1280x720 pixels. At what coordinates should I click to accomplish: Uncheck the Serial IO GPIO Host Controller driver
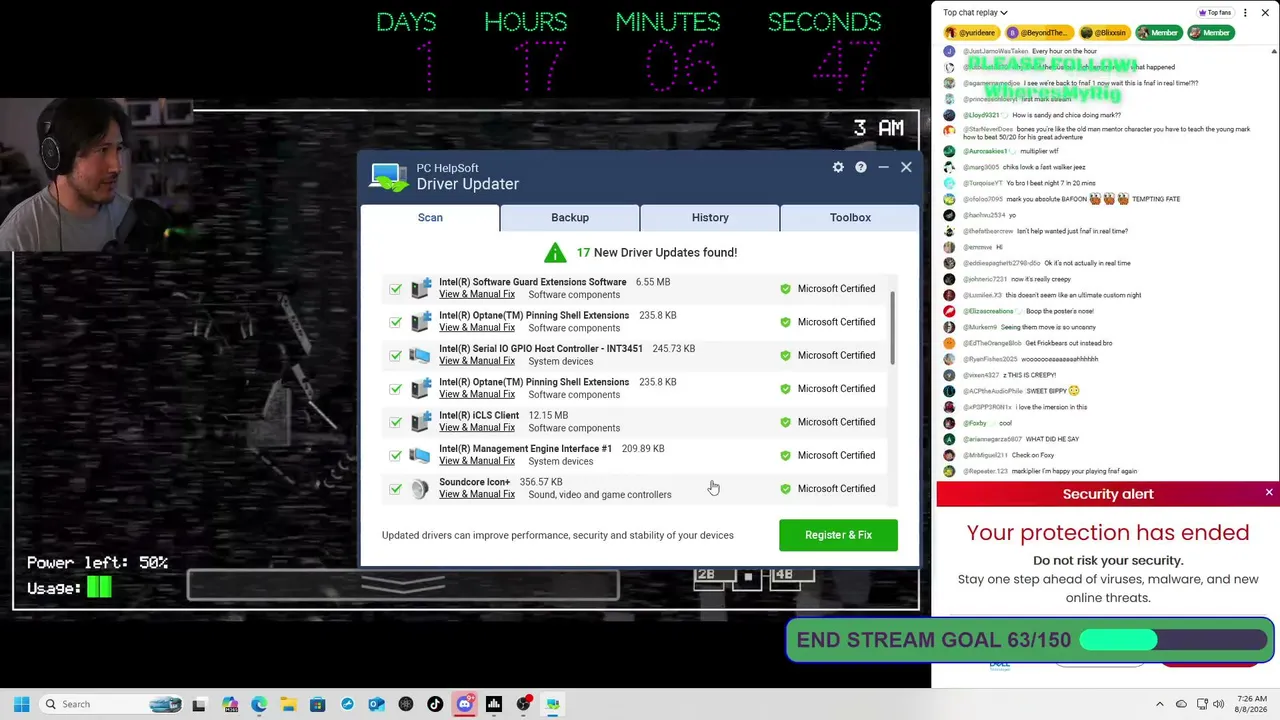(x=396, y=355)
